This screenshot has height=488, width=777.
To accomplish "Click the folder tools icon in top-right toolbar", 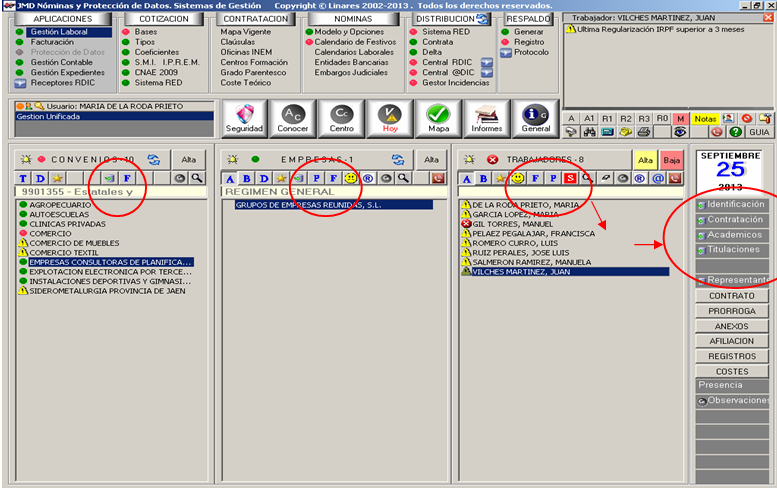I will pos(765,119).
